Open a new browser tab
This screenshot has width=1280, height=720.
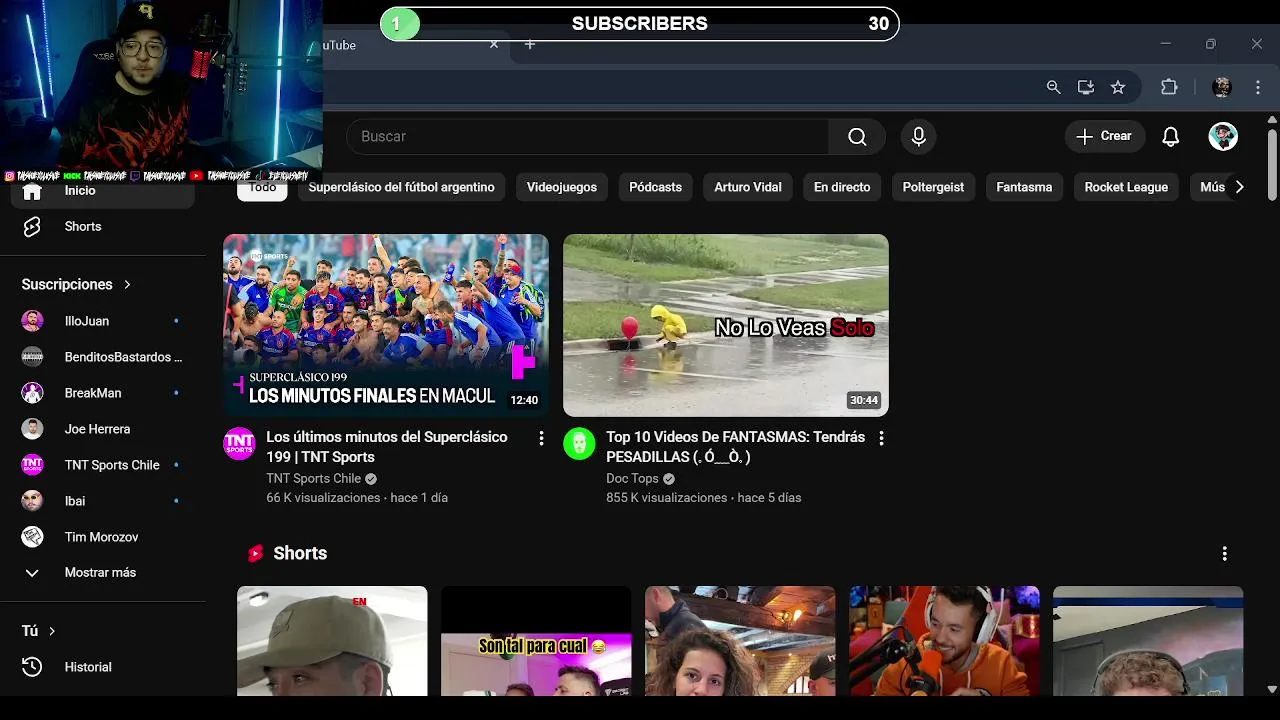coord(530,45)
